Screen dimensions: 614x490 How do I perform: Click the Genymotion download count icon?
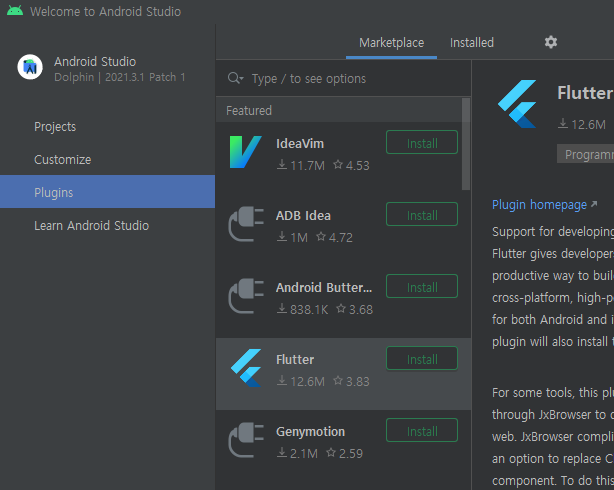282,453
